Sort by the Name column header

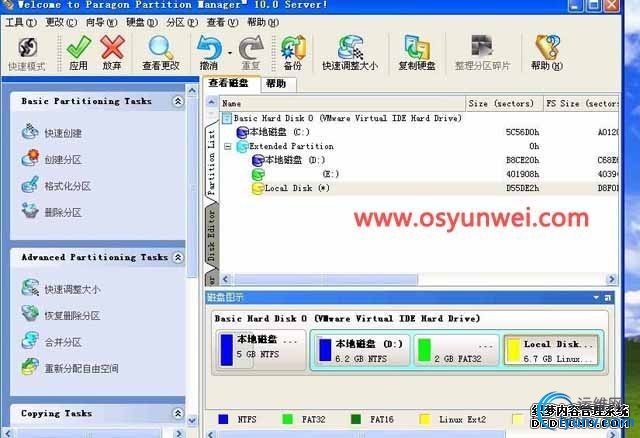coord(342,103)
